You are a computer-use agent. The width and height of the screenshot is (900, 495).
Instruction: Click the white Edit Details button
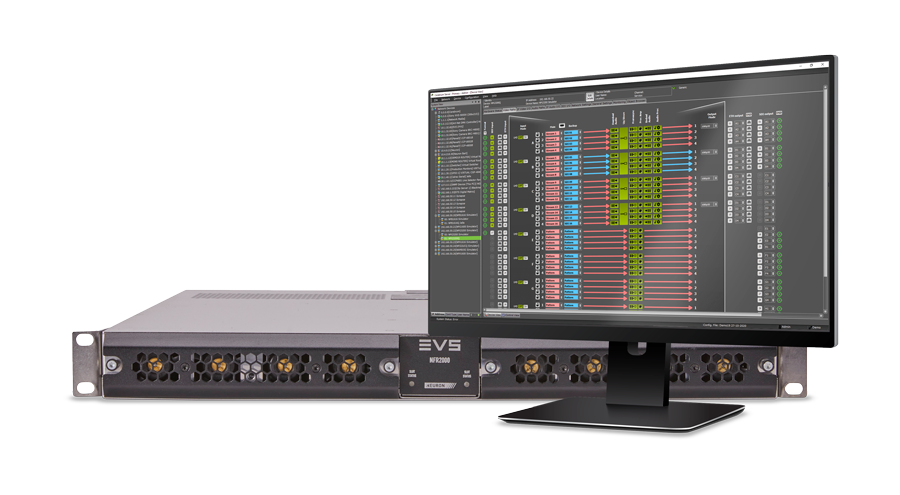(589, 96)
